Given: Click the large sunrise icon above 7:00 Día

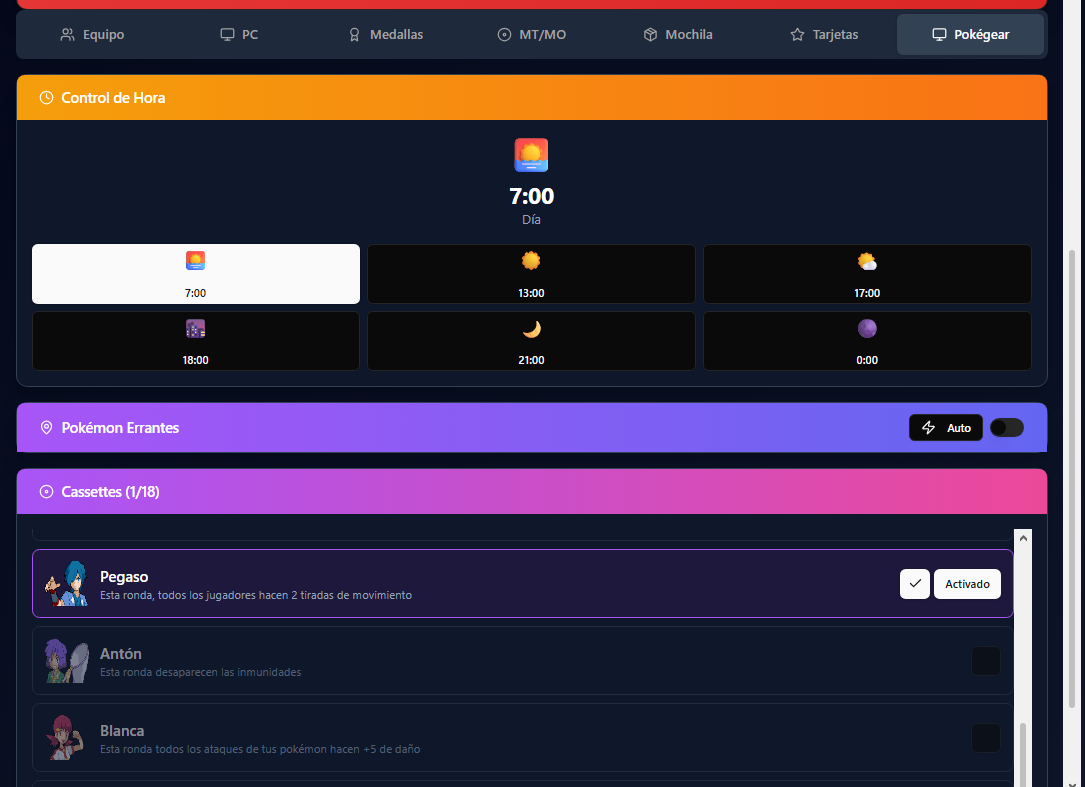Looking at the screenshot, I should 531,155.
